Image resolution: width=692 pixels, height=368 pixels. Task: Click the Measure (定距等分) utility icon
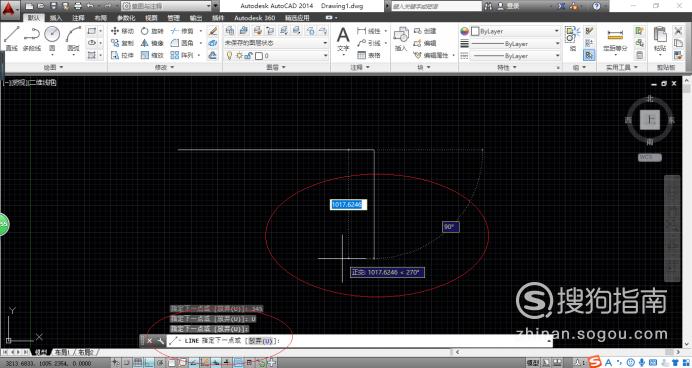point(615,40)
